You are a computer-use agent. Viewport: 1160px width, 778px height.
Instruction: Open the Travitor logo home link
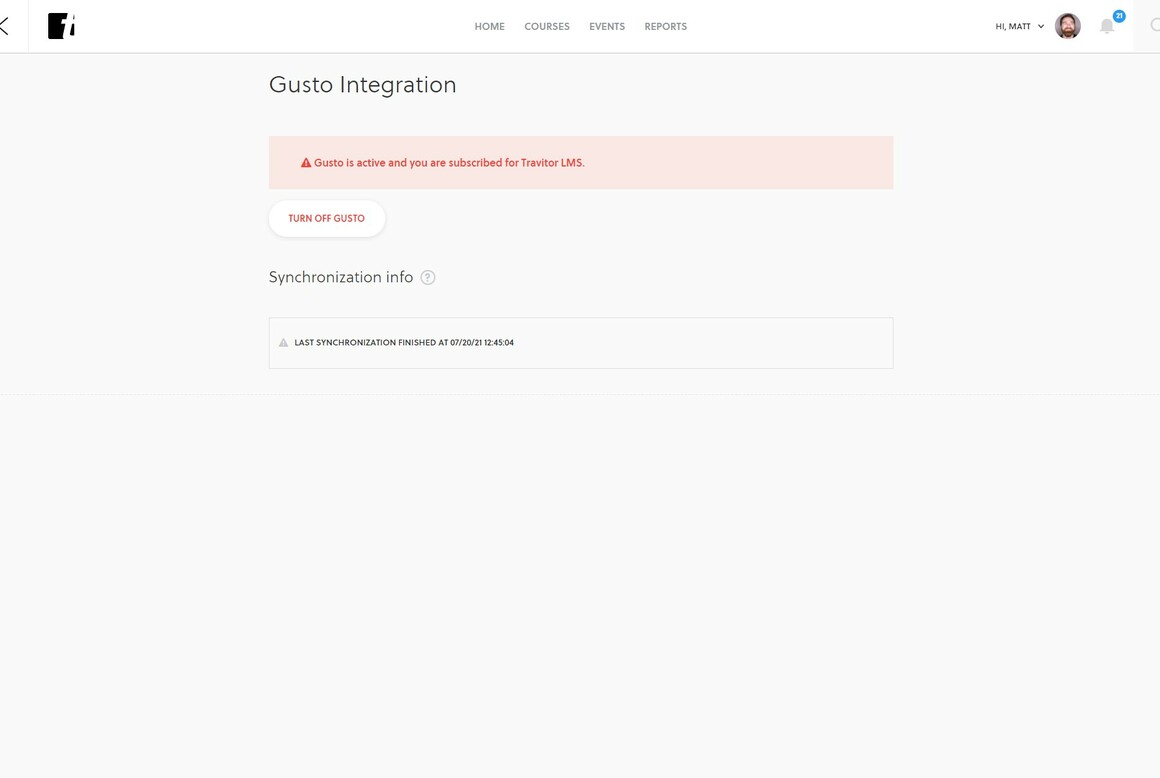[61, 26]
